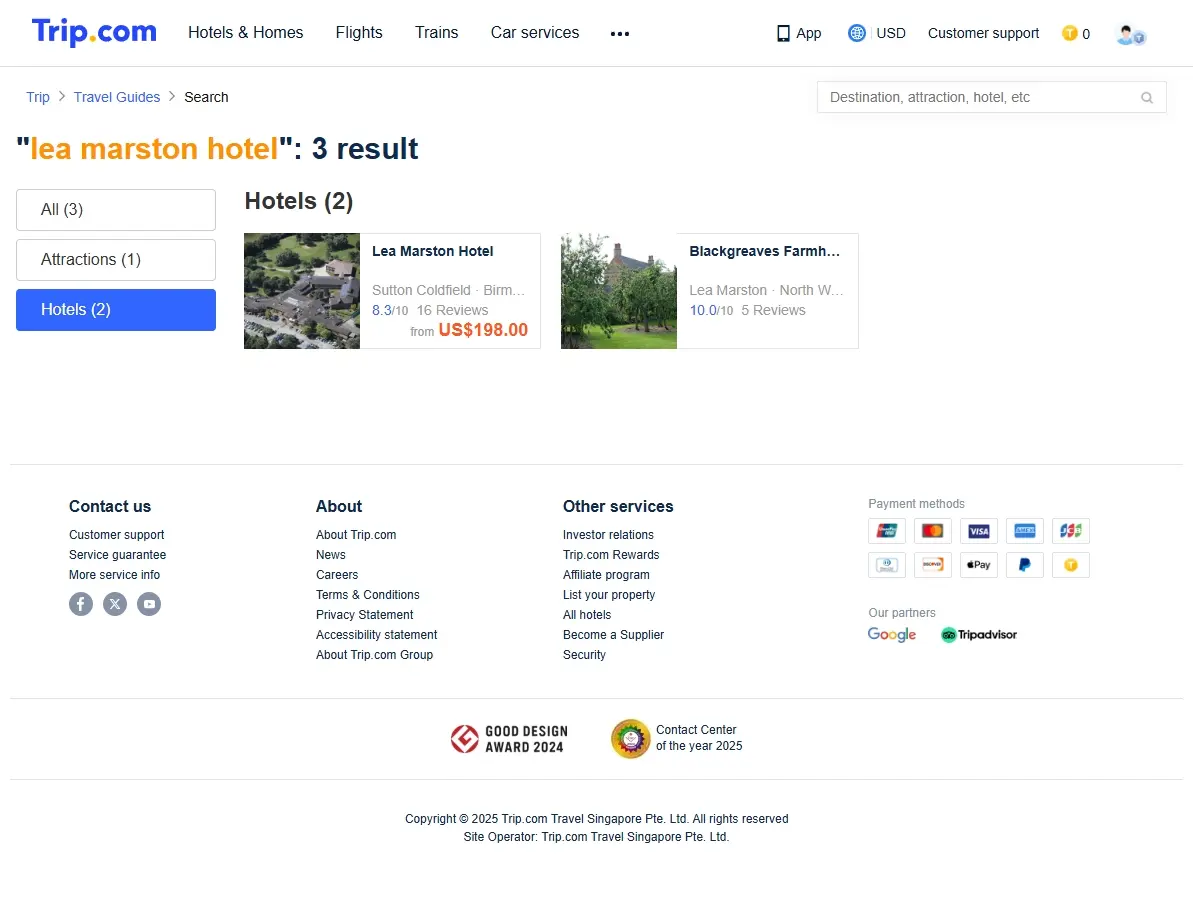This screenshot has height=921, width=1193.
Task: Open the List your property link
Action: (609, 595)
